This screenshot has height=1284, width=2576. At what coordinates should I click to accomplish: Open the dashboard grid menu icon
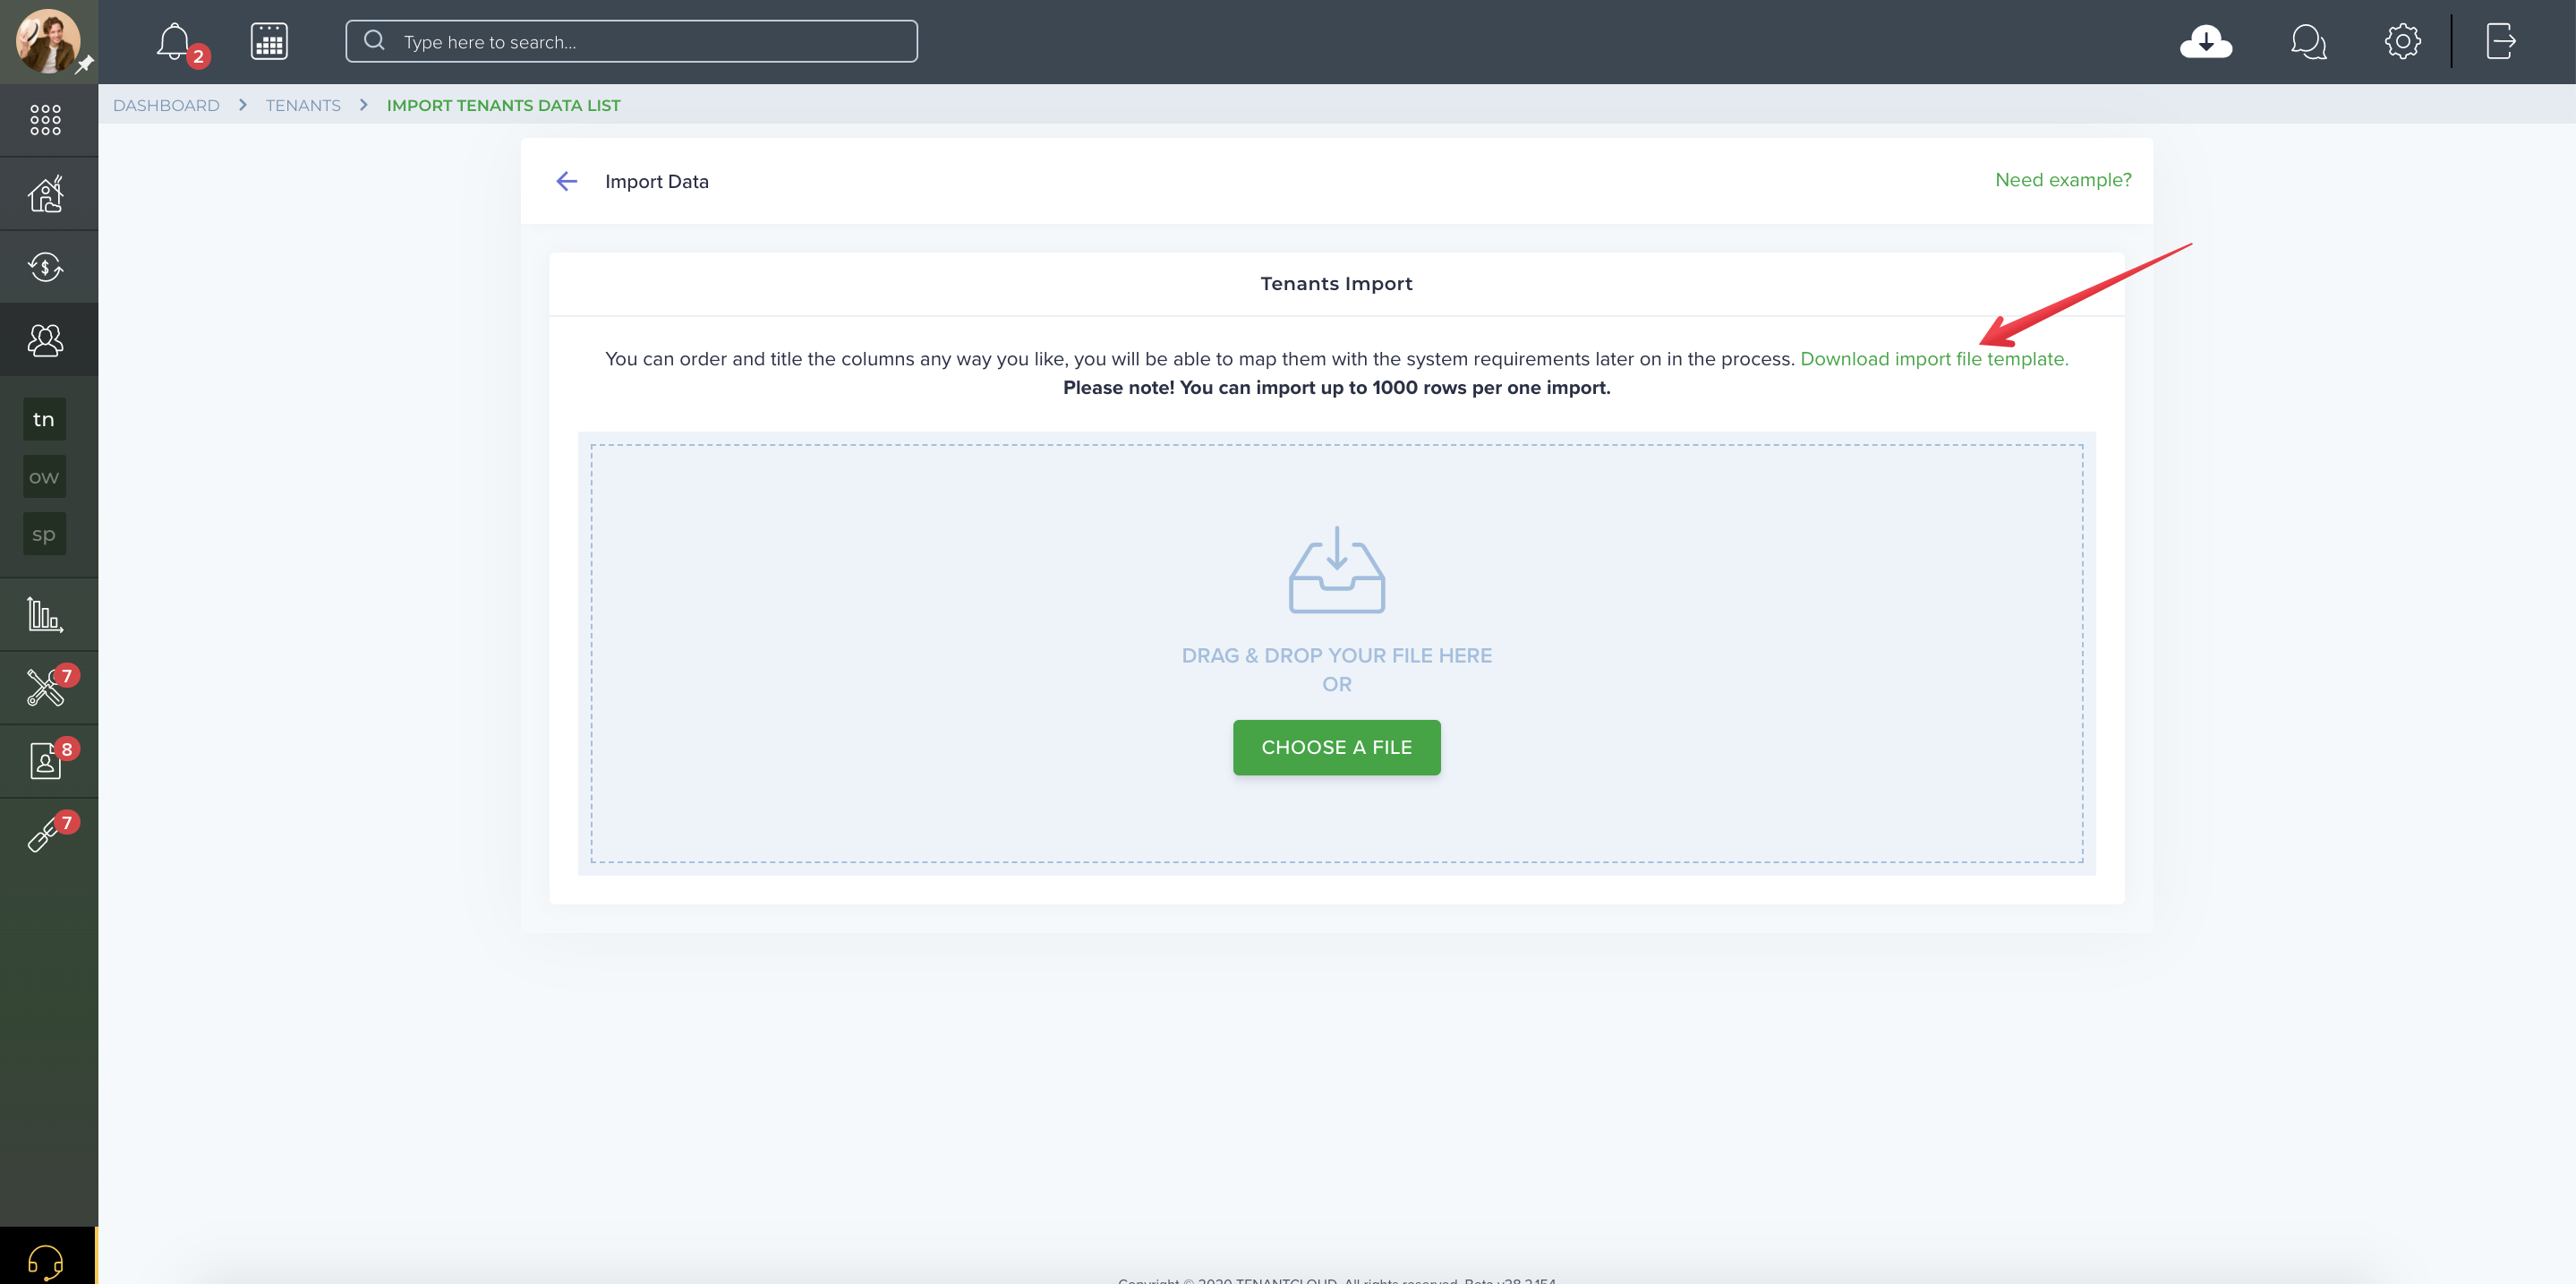[45, 120]
